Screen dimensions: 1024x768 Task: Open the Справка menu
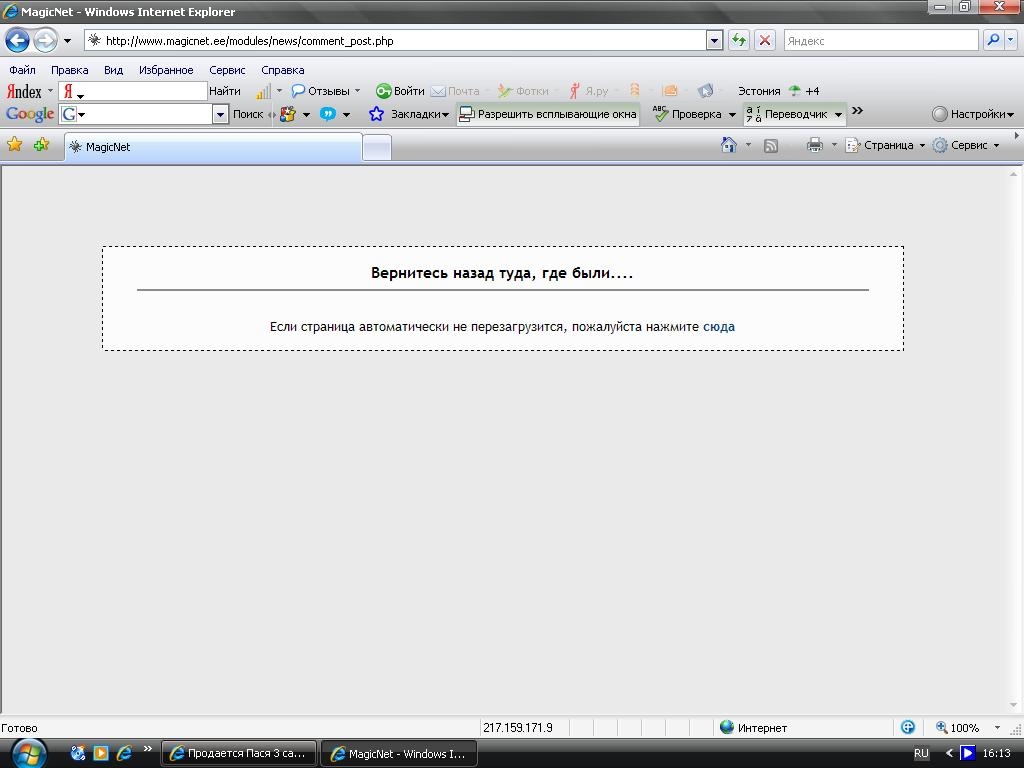(x=283, y=70)
